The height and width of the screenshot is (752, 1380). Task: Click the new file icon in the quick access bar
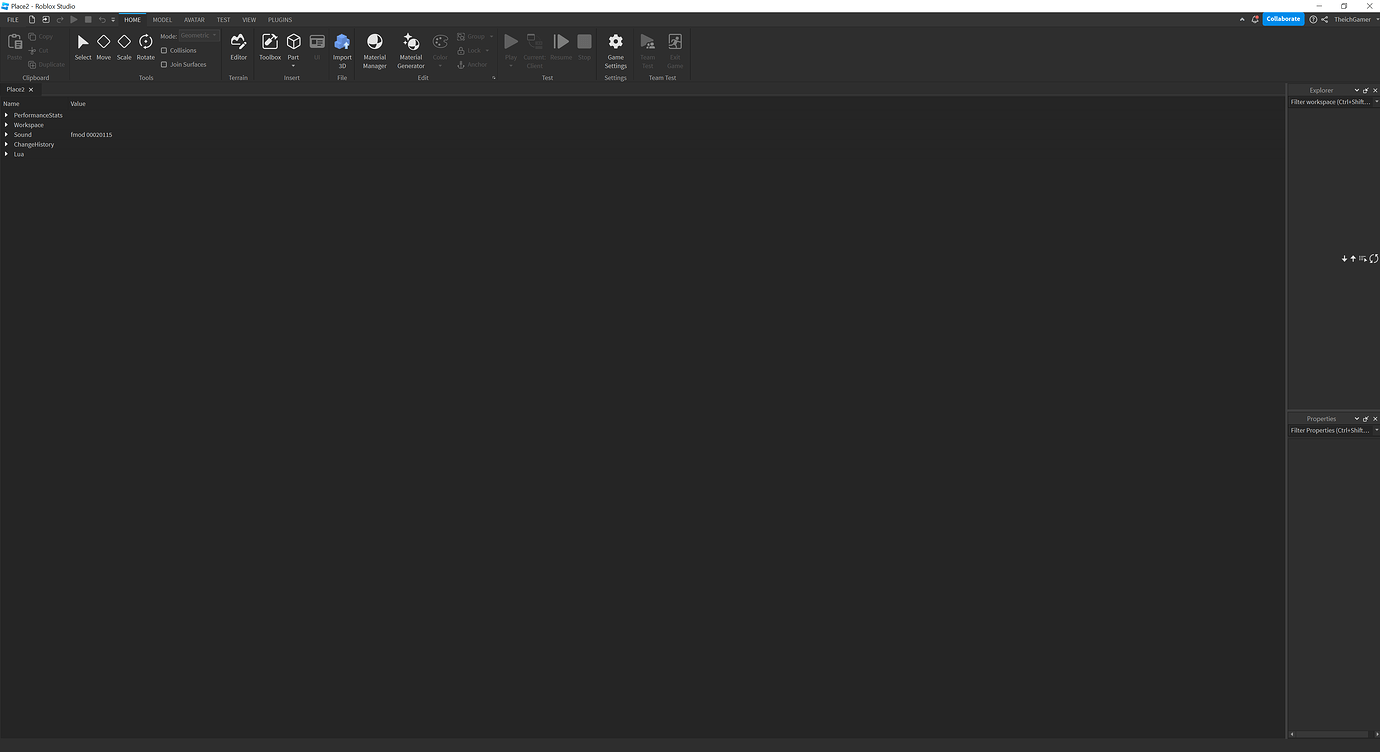[32, 19]
